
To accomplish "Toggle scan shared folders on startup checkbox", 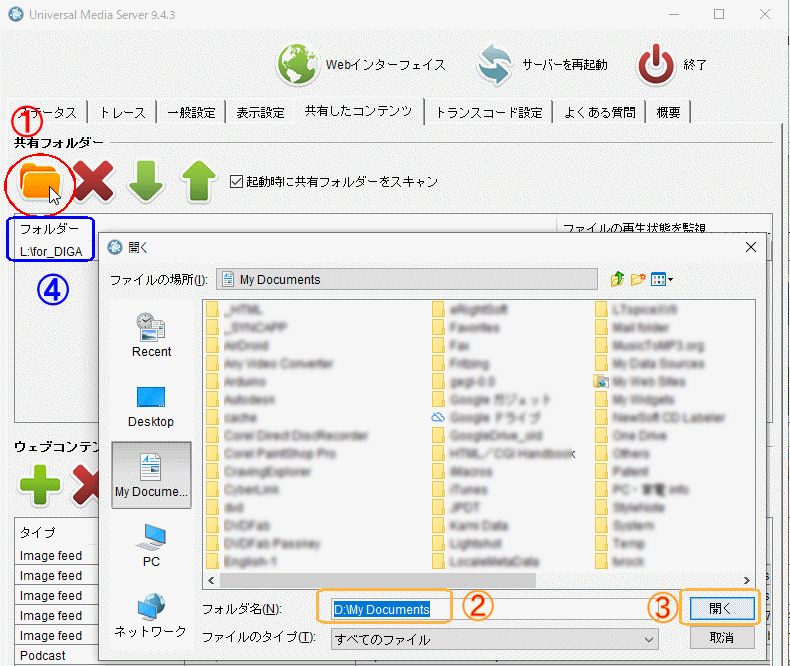I will click(237, 181).
